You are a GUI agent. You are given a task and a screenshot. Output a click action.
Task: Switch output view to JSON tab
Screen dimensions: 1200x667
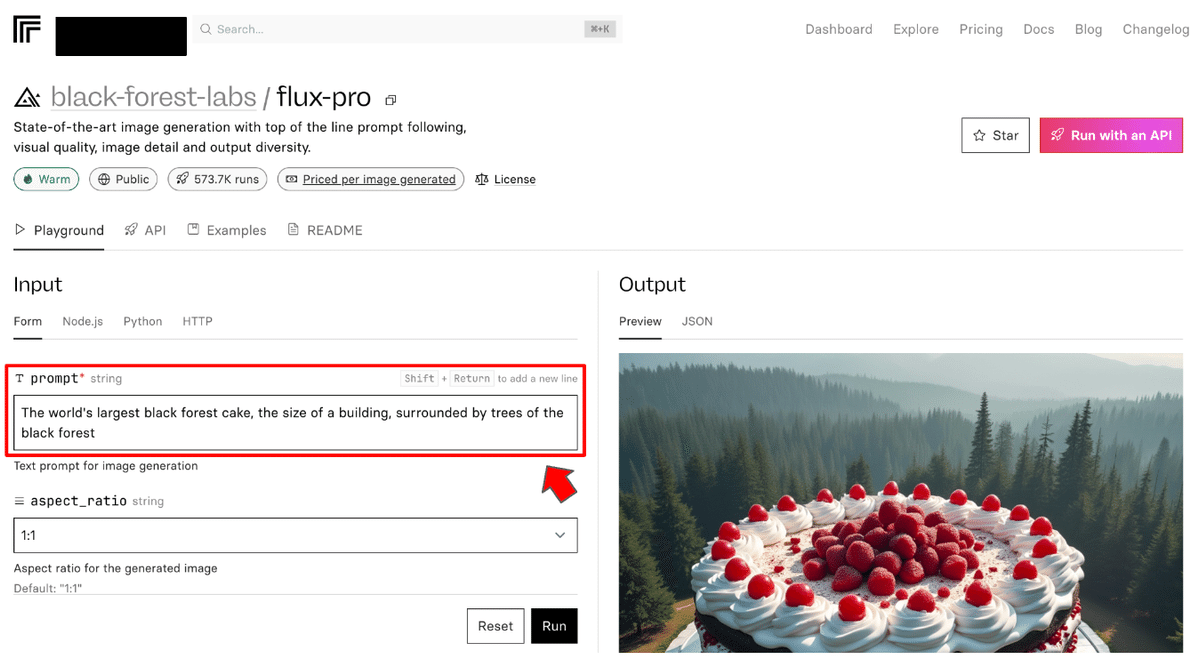697,321
